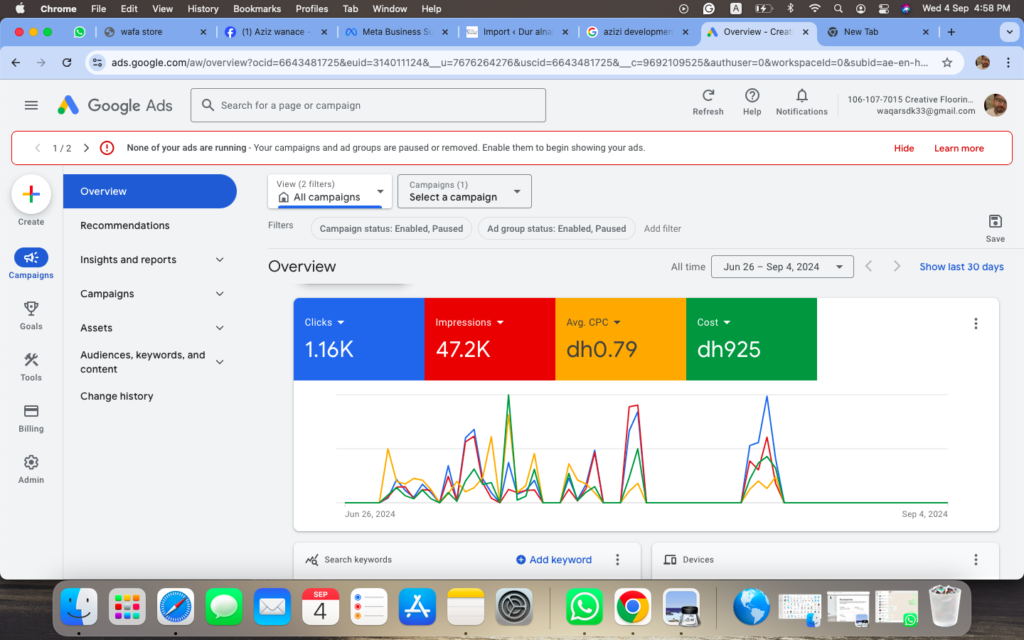Screen dimensions: 1024x640
Task: Click the Show last 30 days link
Action: click(x=960, y=266)
